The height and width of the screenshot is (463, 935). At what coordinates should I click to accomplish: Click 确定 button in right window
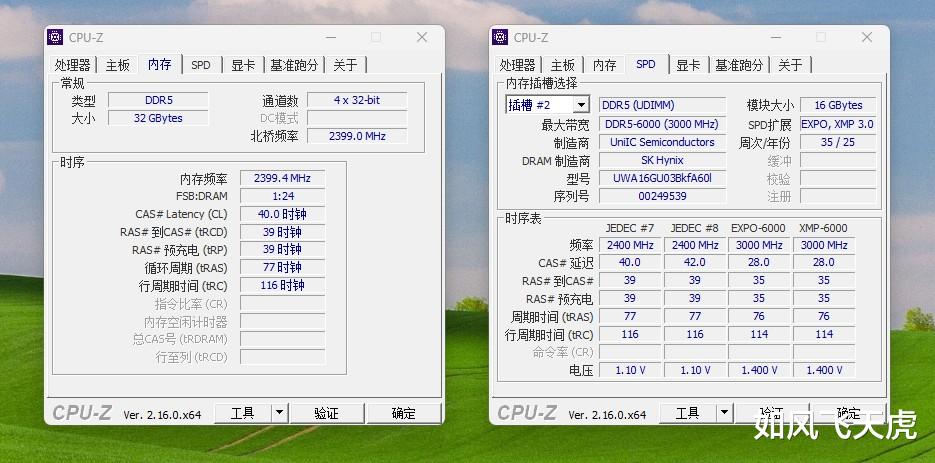(x=849, y=413)
